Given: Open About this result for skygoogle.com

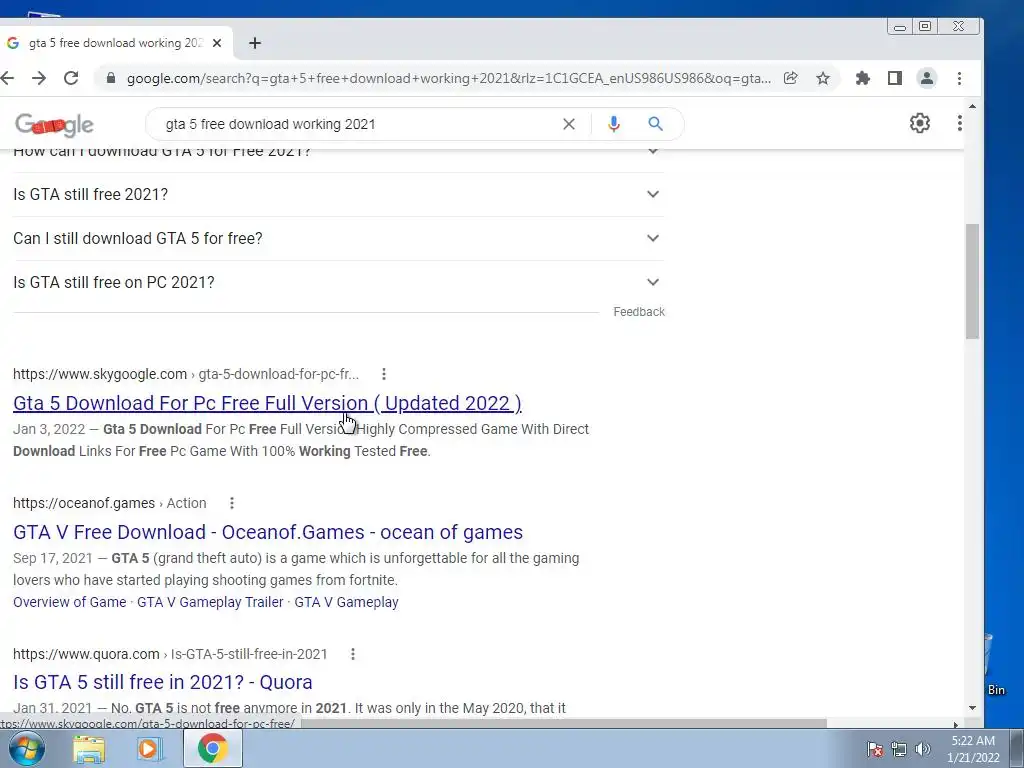Looking at the screenshot, I should coord(384,374).
